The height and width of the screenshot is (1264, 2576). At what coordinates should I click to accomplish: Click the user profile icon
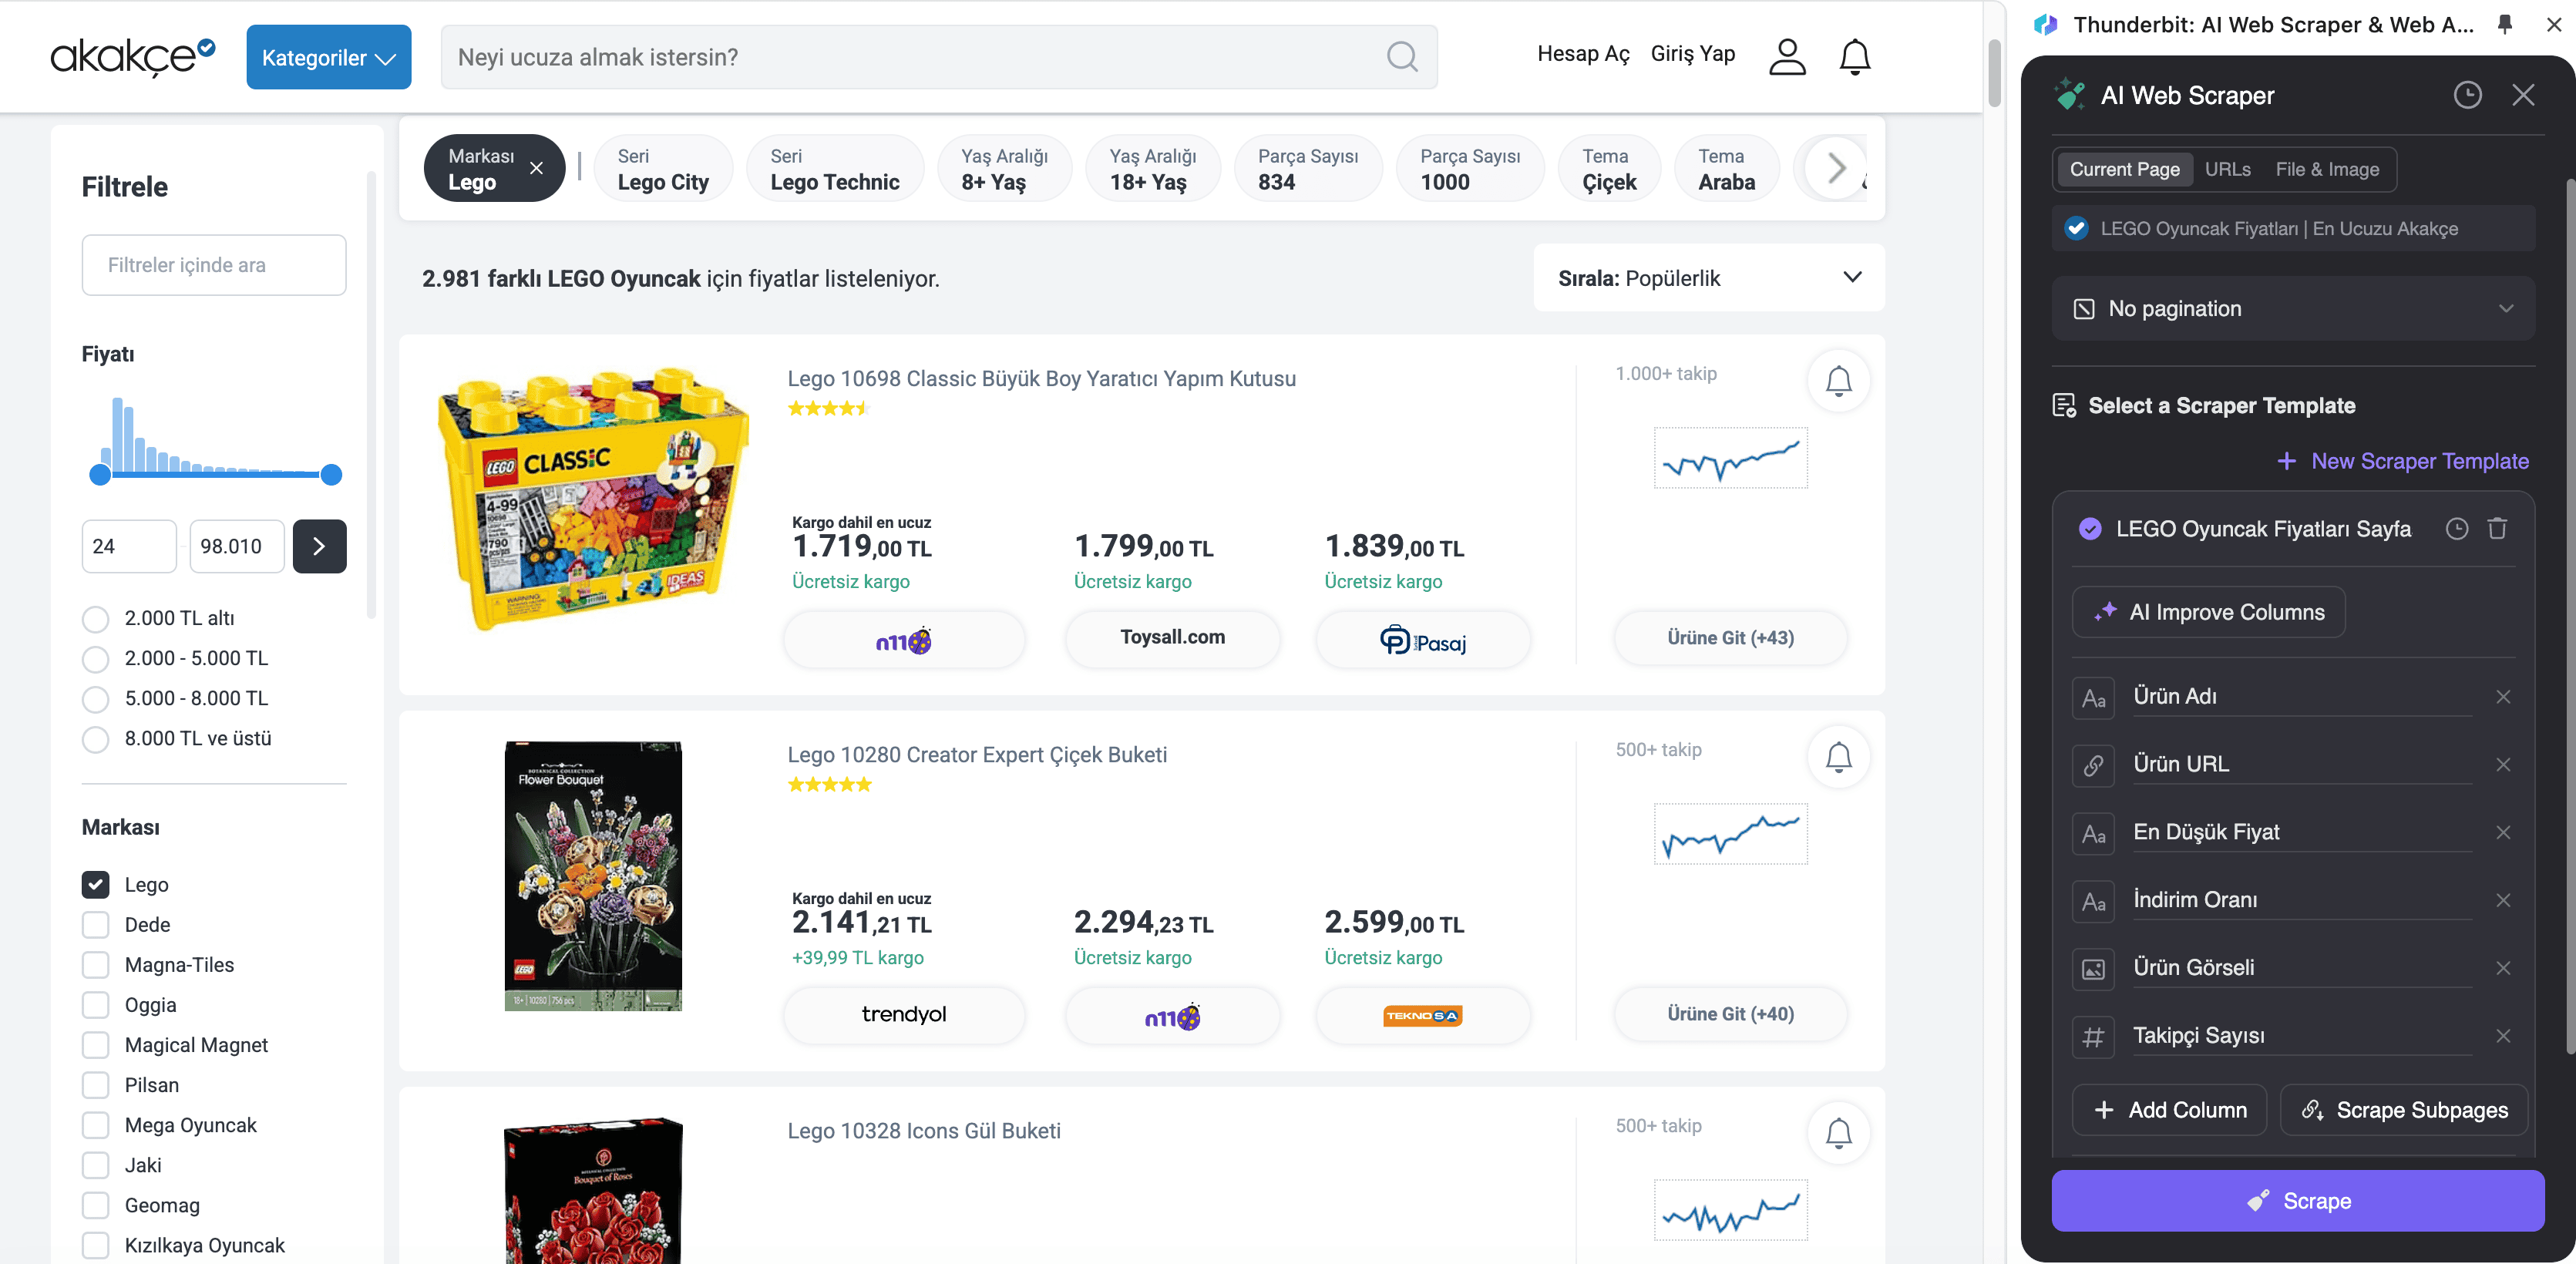point(1787,57)
